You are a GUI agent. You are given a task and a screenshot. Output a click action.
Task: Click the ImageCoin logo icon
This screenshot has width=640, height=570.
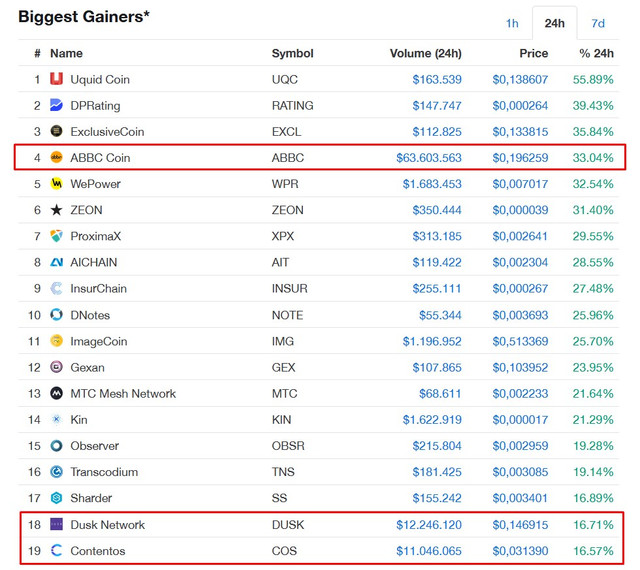tap(56, 341)
